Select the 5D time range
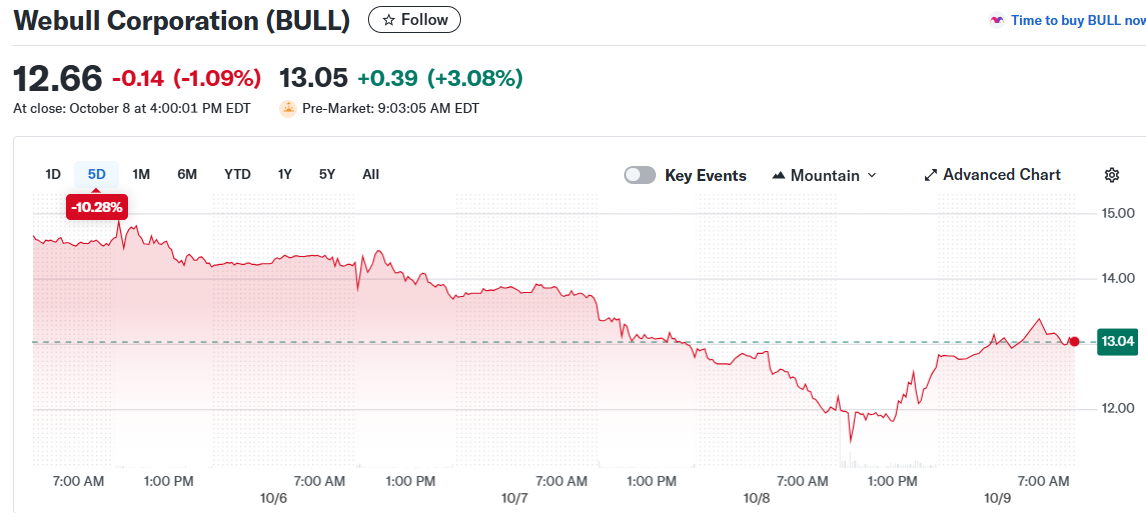1146x513 pixels. pos(96,174)
